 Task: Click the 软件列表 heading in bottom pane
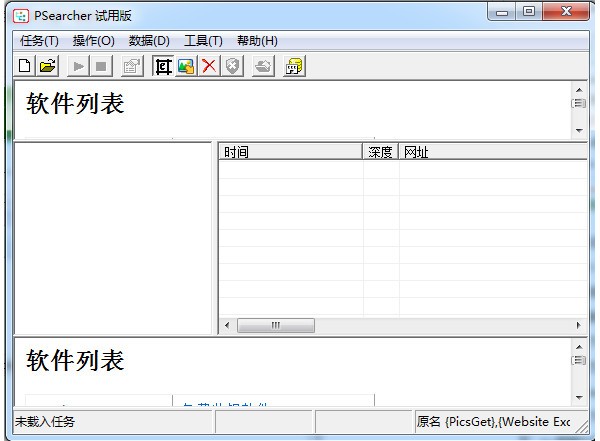[x=75, y=360]
